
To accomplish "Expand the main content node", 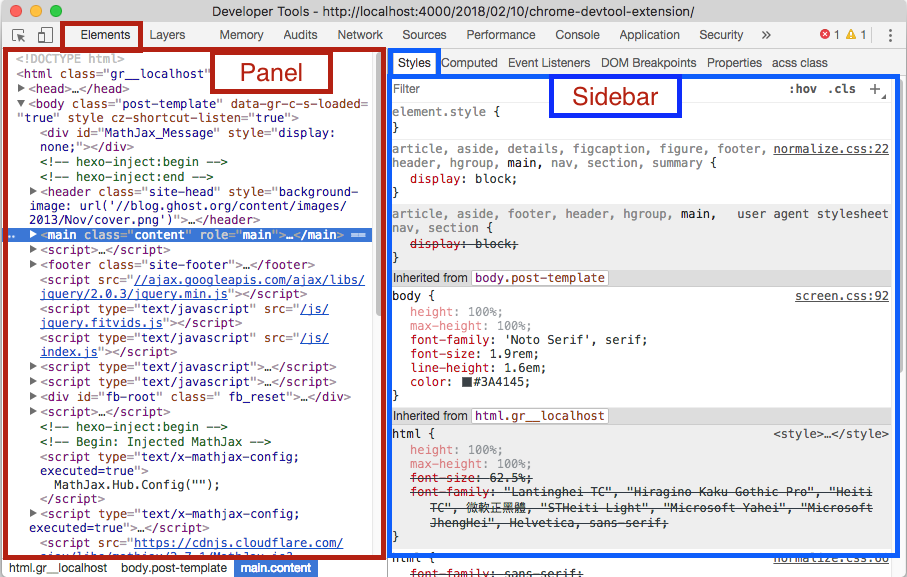I will coord(33,235).
